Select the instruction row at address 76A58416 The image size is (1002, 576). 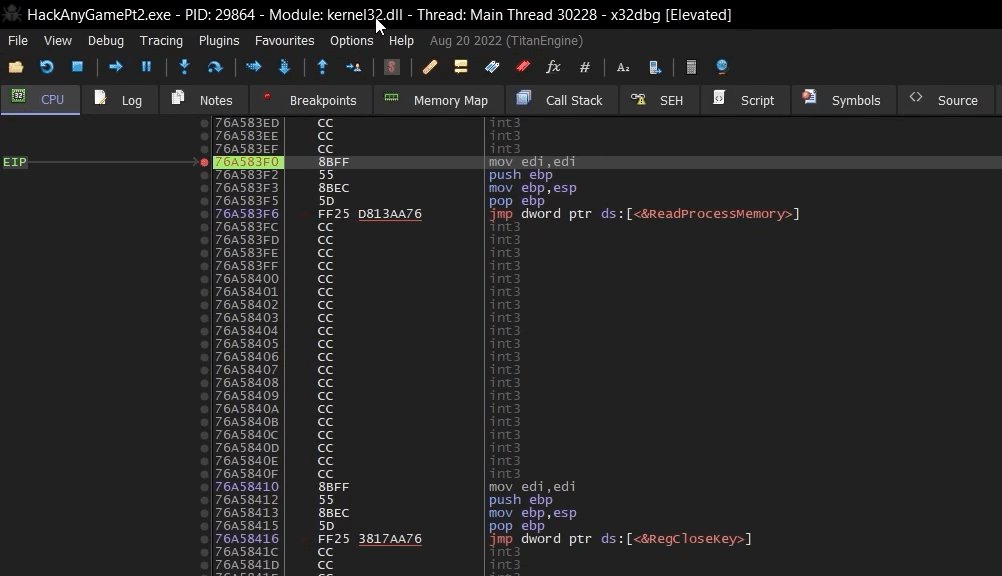[x=450, y=539]
